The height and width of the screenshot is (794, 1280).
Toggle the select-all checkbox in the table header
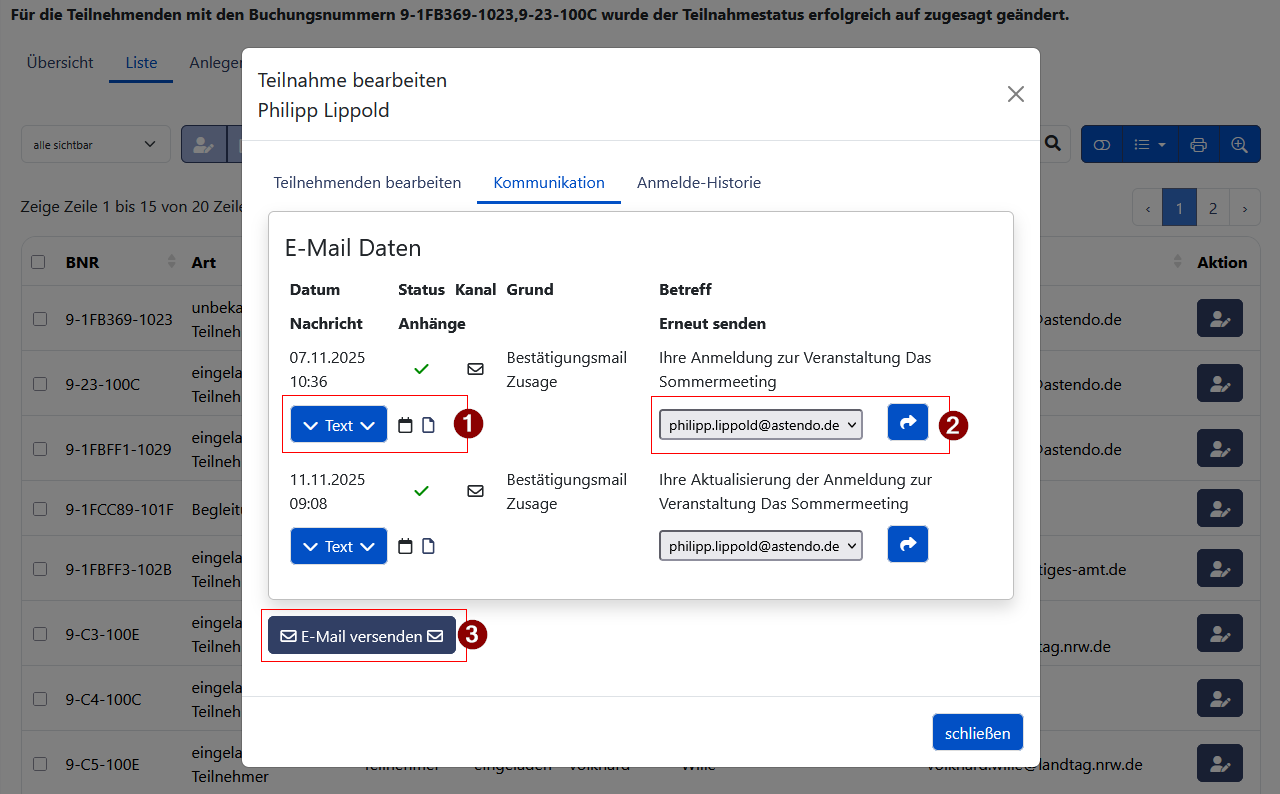(37, 261)
